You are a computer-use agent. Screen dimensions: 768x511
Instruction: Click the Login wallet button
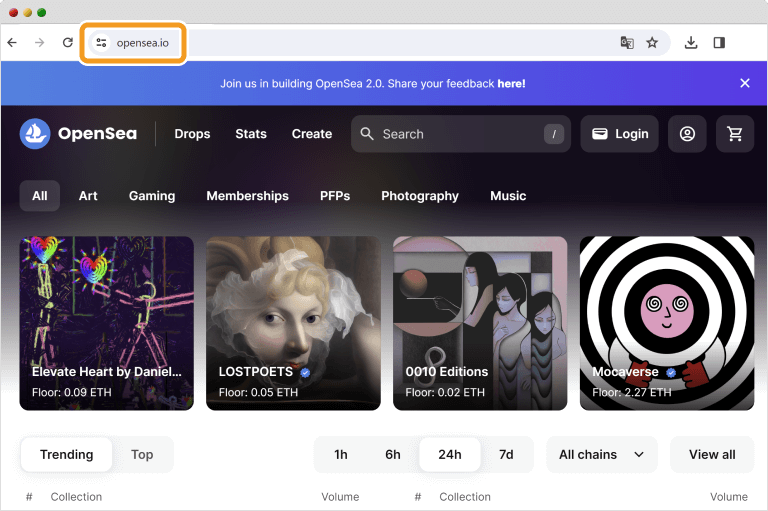(620, 134)
